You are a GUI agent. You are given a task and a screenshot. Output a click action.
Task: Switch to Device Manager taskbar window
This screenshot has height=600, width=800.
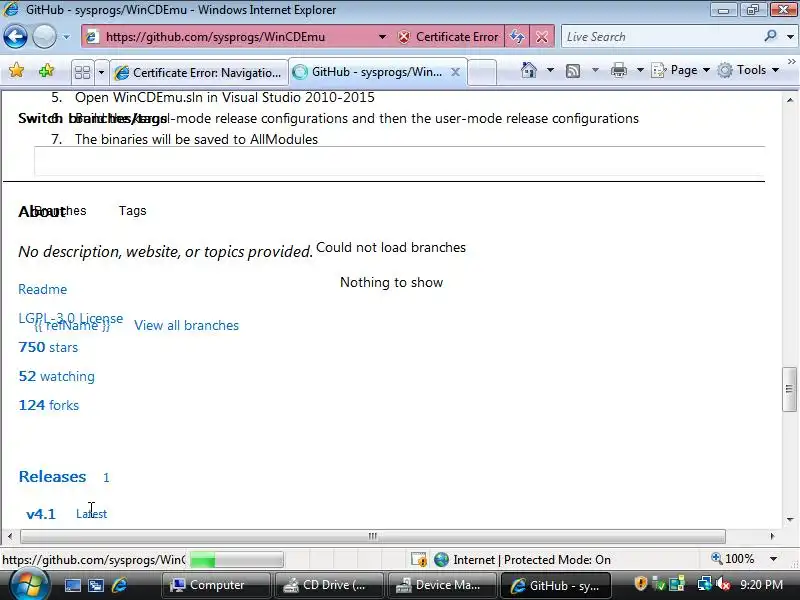[442, 585]
